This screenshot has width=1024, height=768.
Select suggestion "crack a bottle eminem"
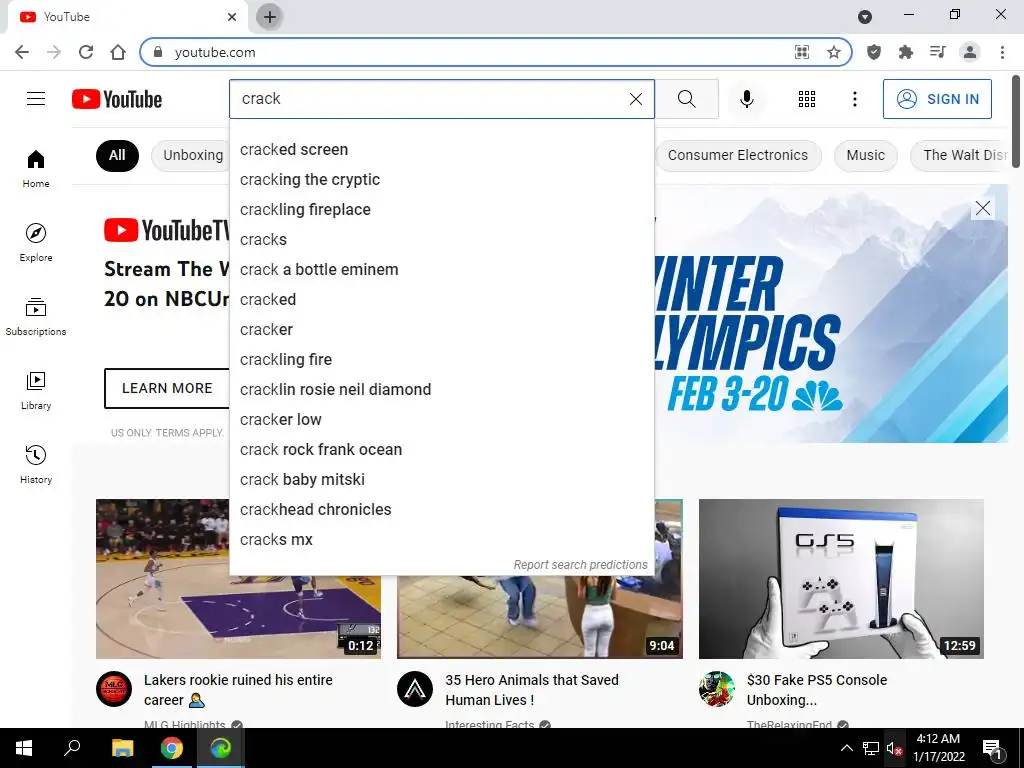click(x=441, y=270)
